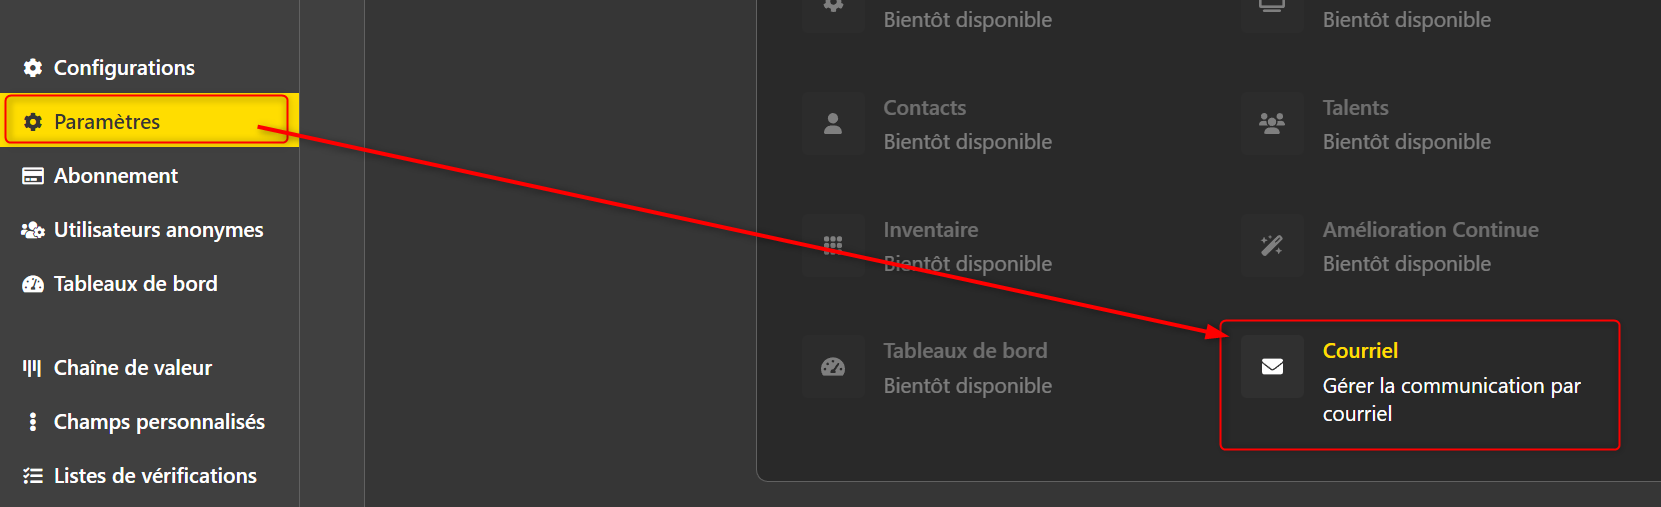Open Listes de vérifications in the sidebar
Screen dimensions: 1661x507
pos(149,476)
